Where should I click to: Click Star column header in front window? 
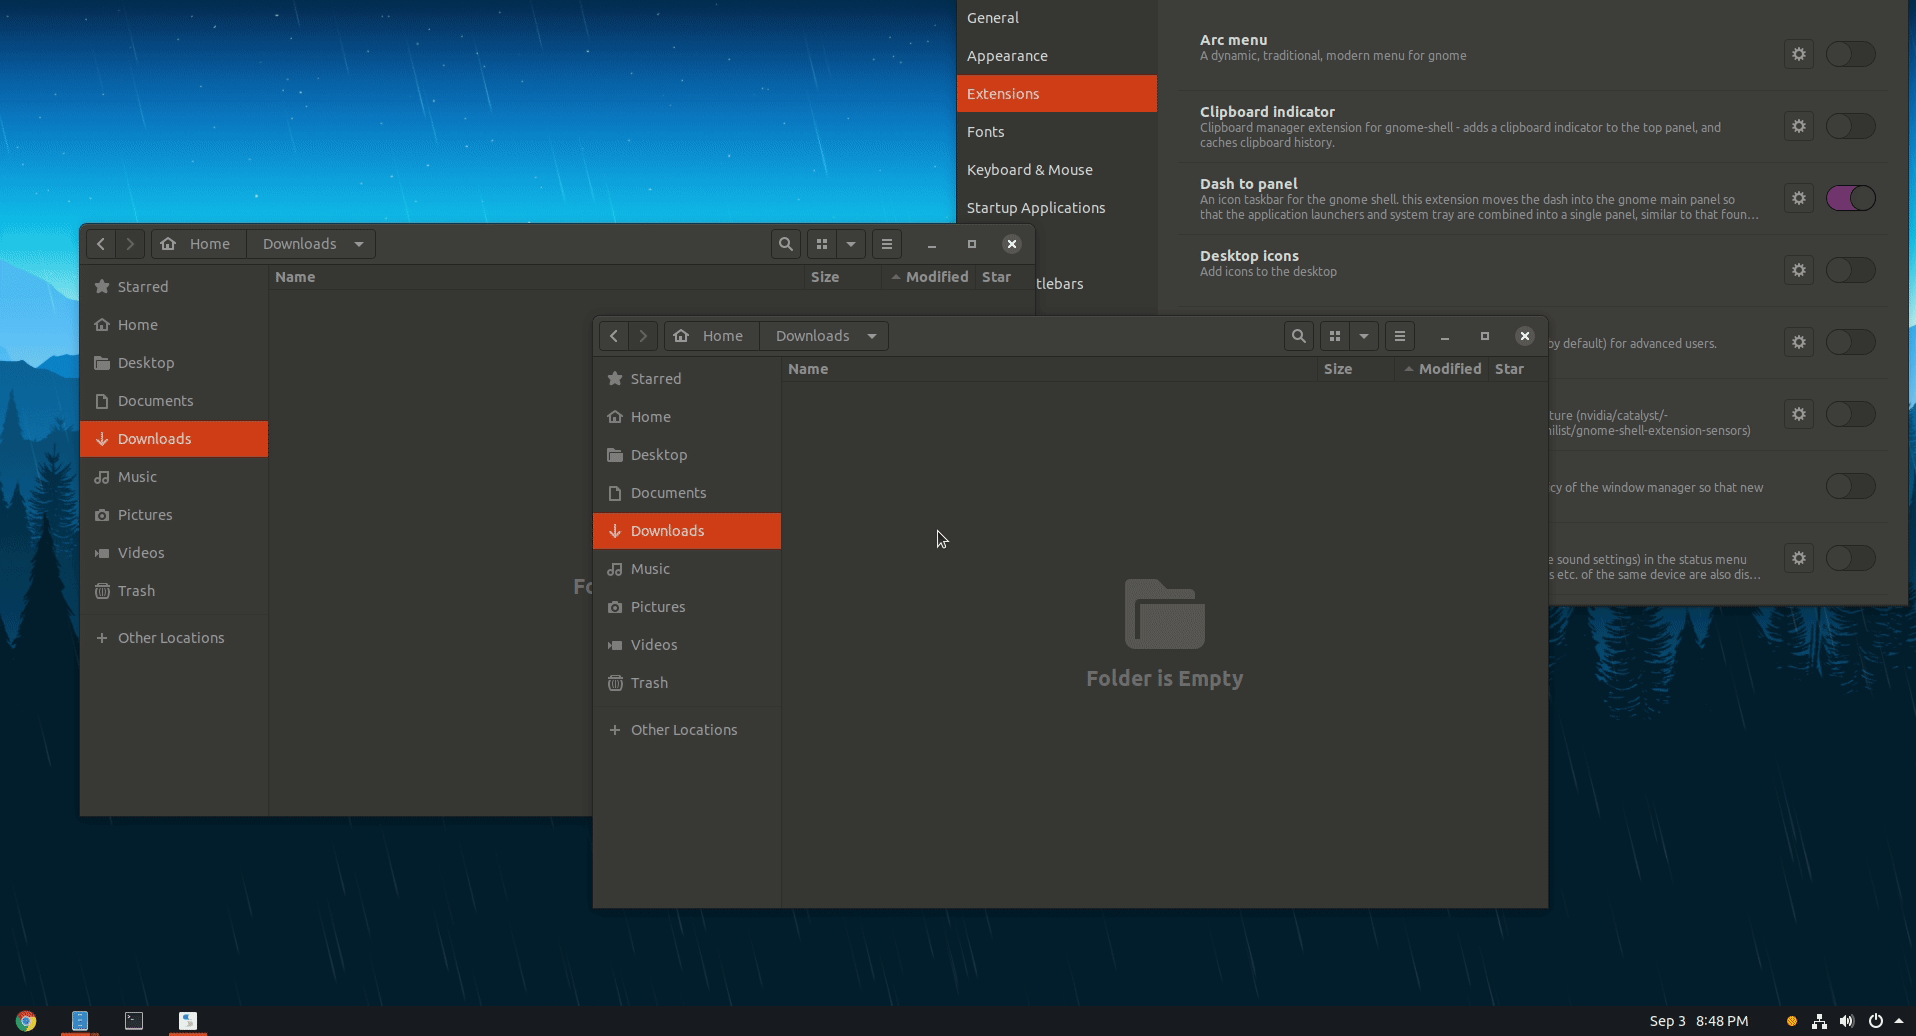pyautogui.click(x=1516, y=369)
